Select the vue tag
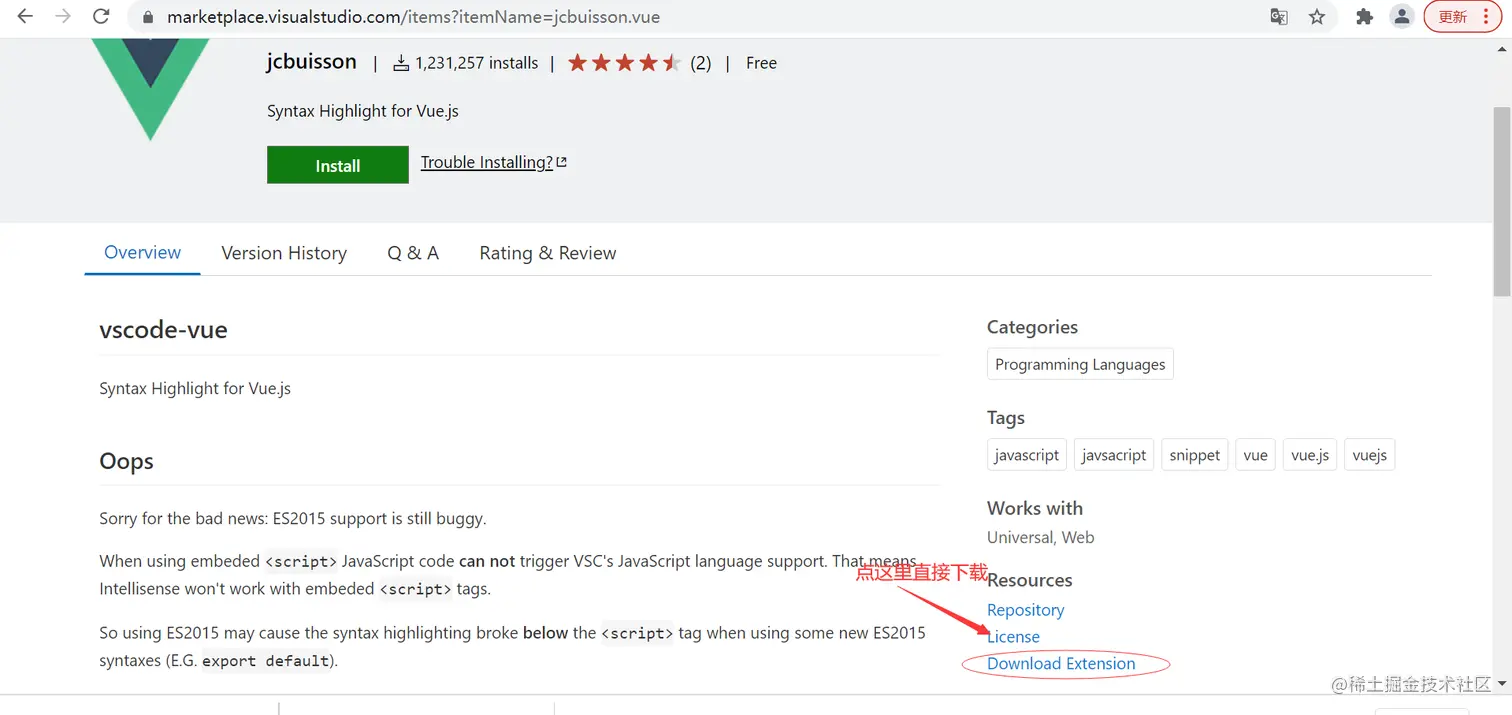1512x715 pixels. (1256, 455)
